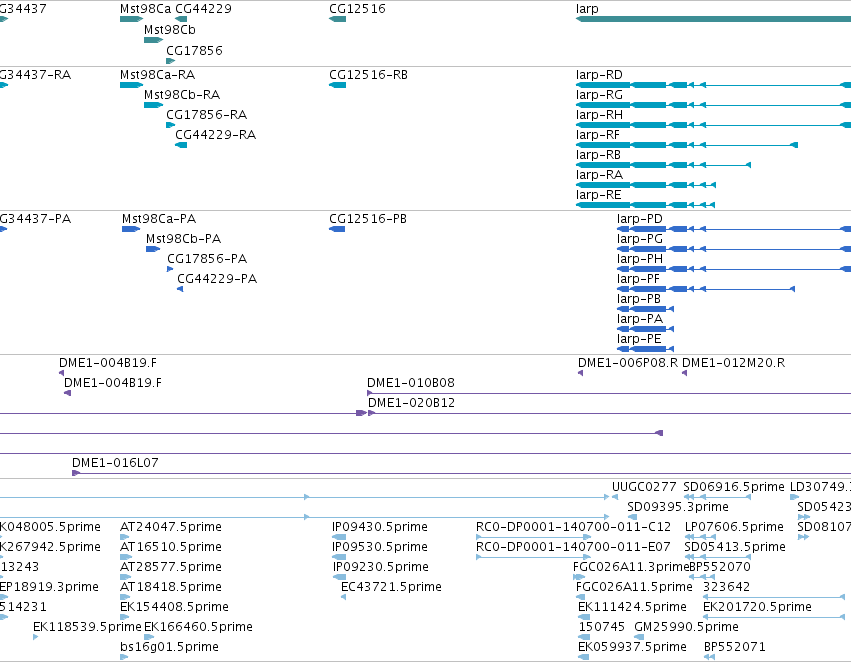
Task: Click the Mst98Cb-PA protein label
Action: [183, 239]
